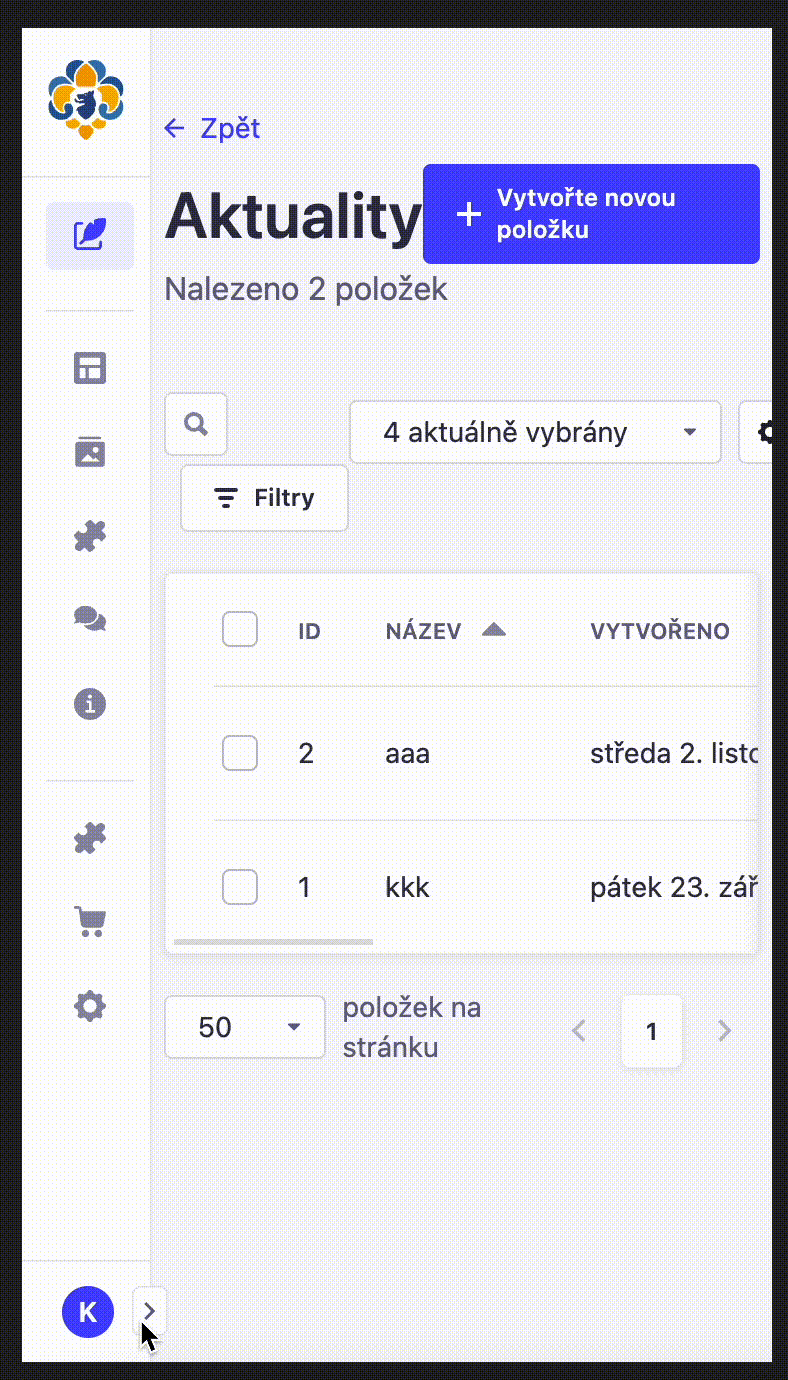The width and height of the screenshot is (788, 1380).
Task: Check the box for row kkk
Action: (x=240, y=887)
